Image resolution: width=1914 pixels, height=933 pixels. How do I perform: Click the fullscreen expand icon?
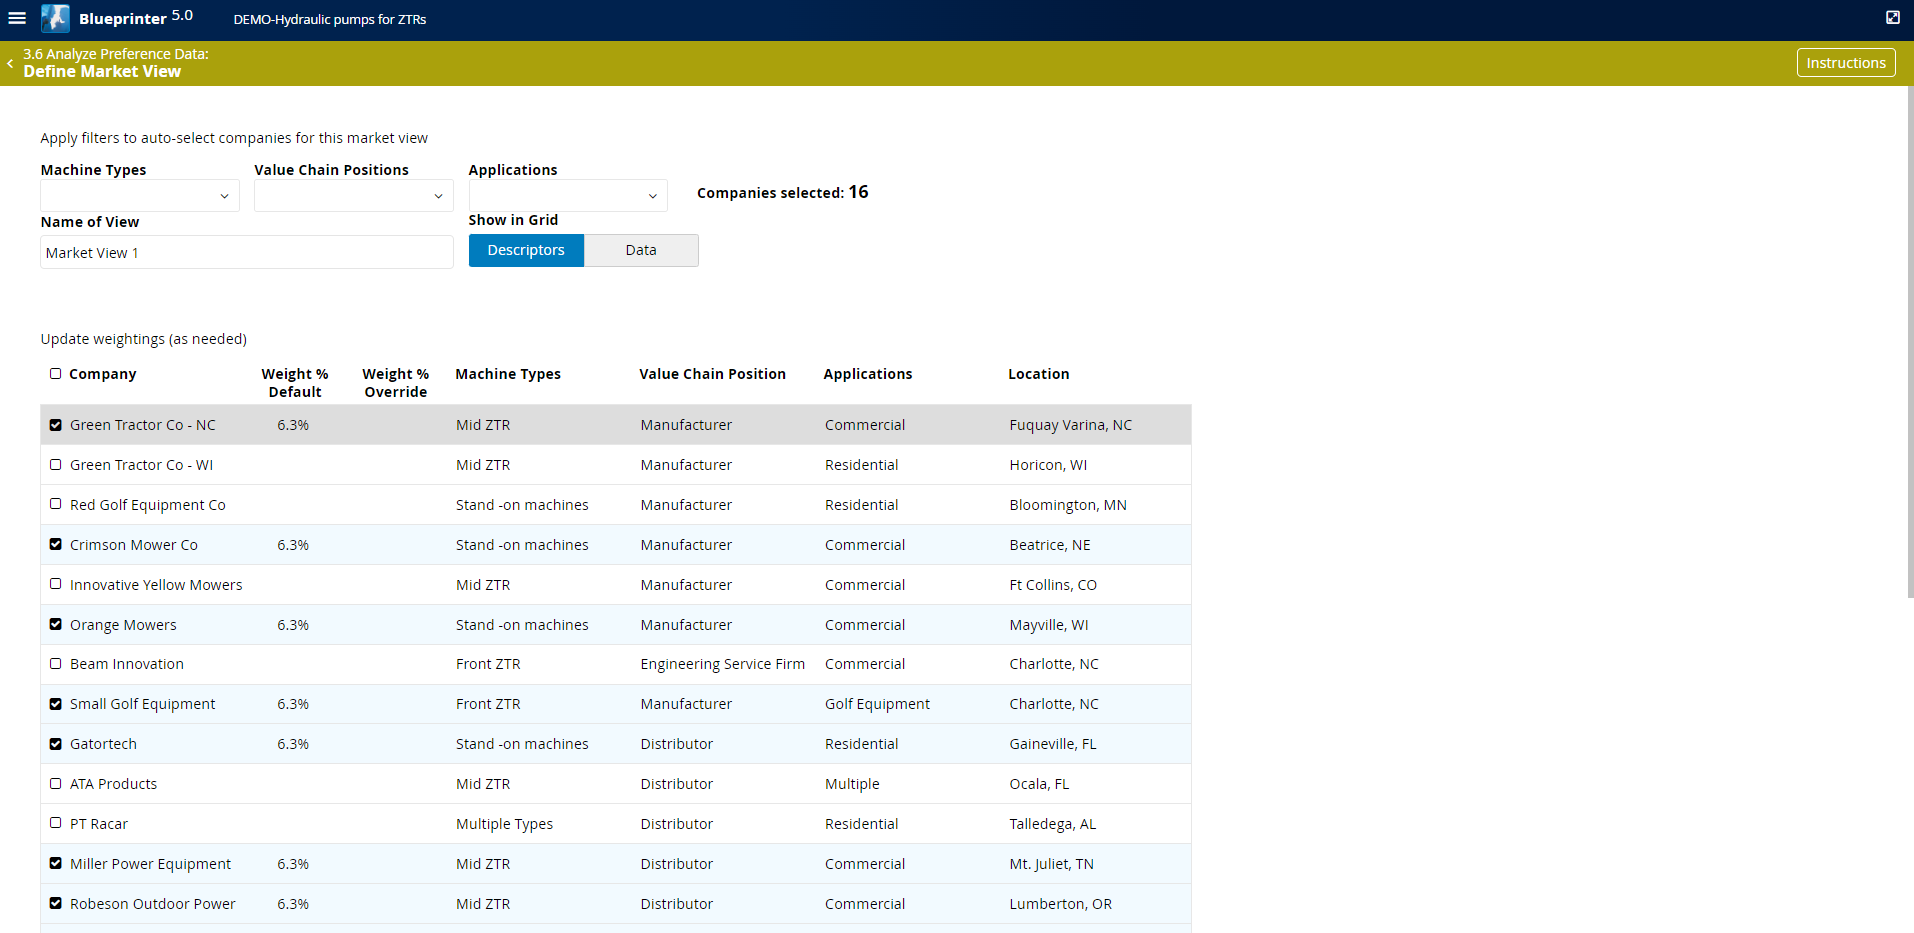[x=1893, y=17]
